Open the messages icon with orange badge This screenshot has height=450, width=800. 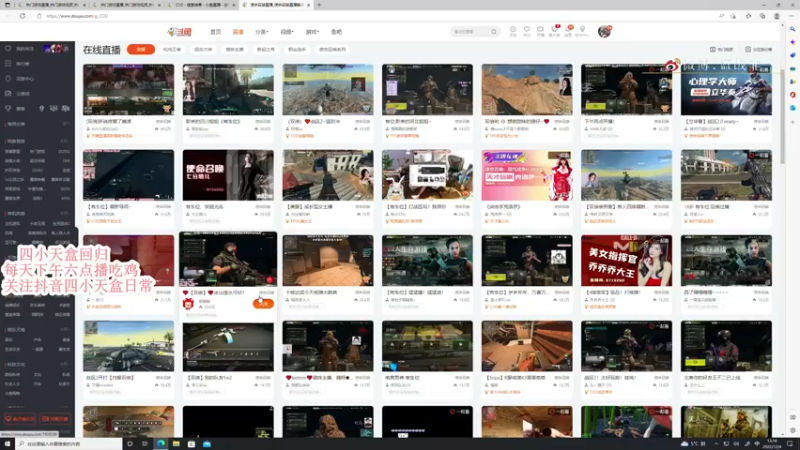click(x=568, y=31)
